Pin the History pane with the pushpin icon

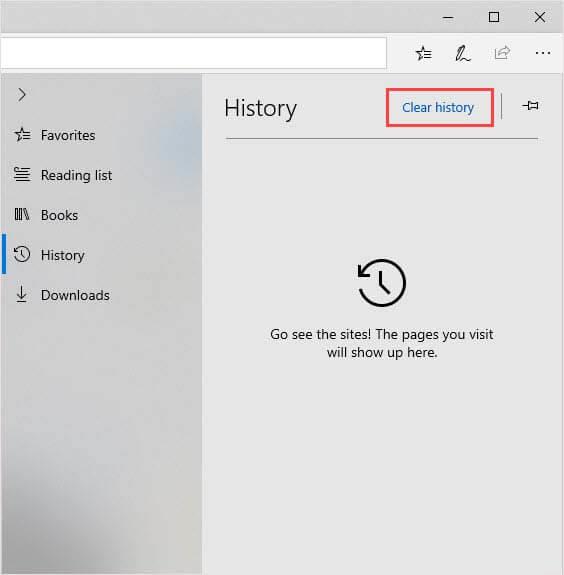[x=531, y=106]
